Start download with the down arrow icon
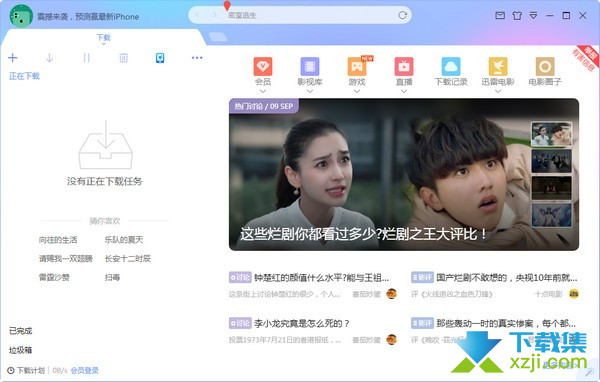 (x=49, y=58)
